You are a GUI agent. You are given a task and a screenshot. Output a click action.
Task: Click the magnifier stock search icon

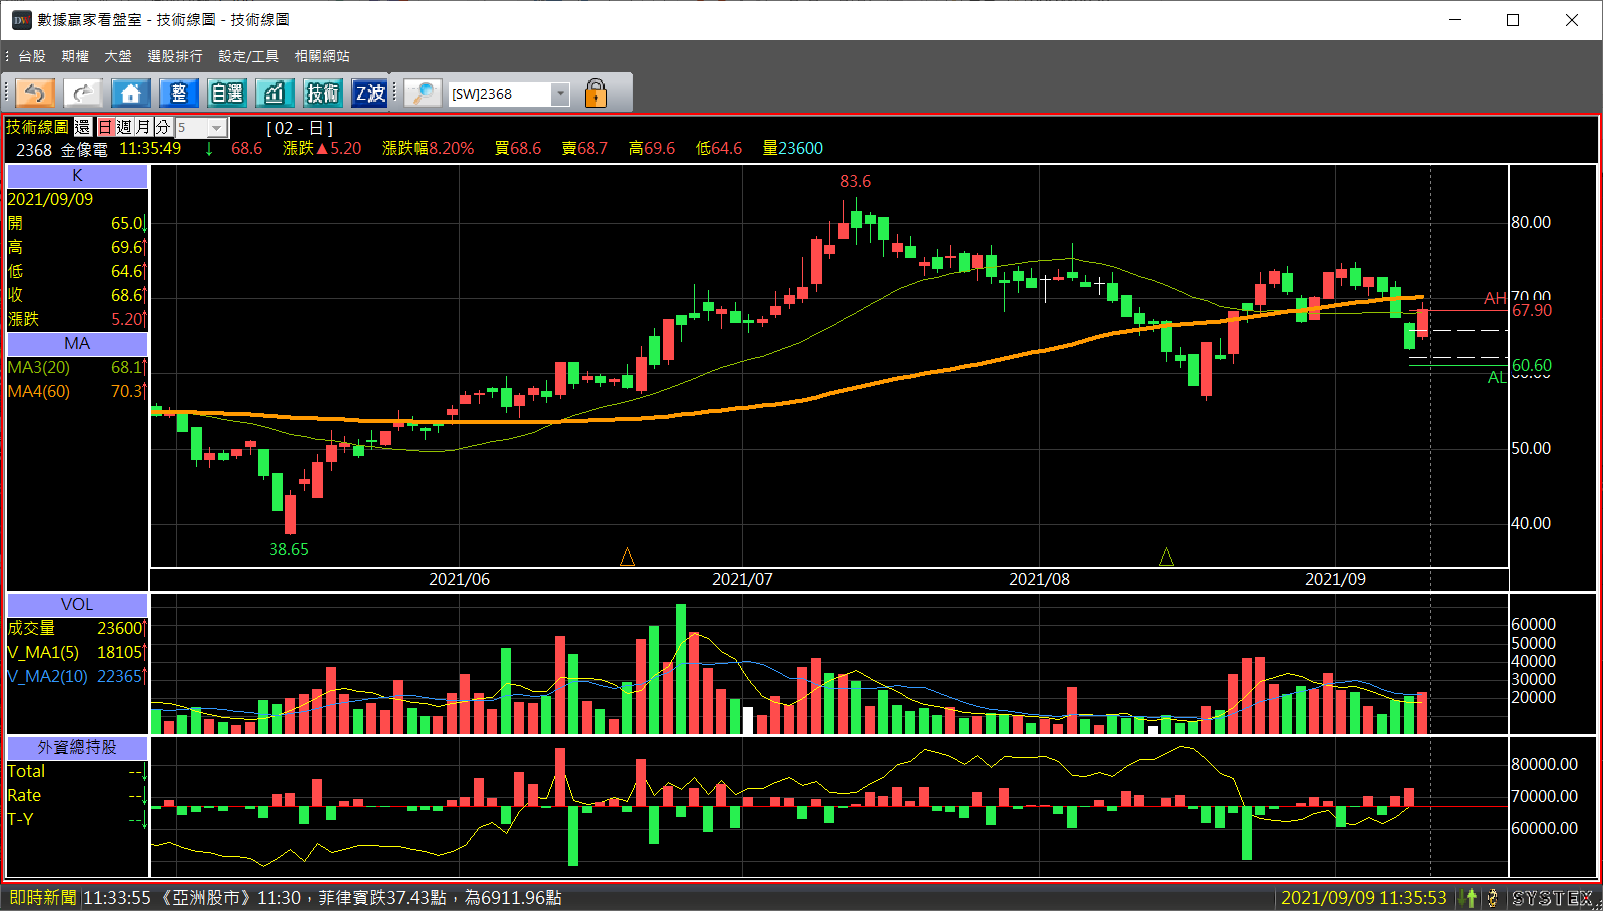[x=423, y=93]
